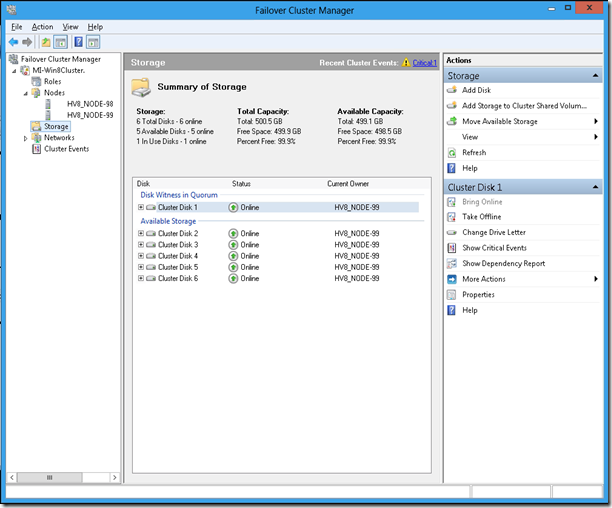The width and height of the screenshot is (612, 508).
Task: Click the Cluster Disk 1 online status icon
Action: coord(233,207)
